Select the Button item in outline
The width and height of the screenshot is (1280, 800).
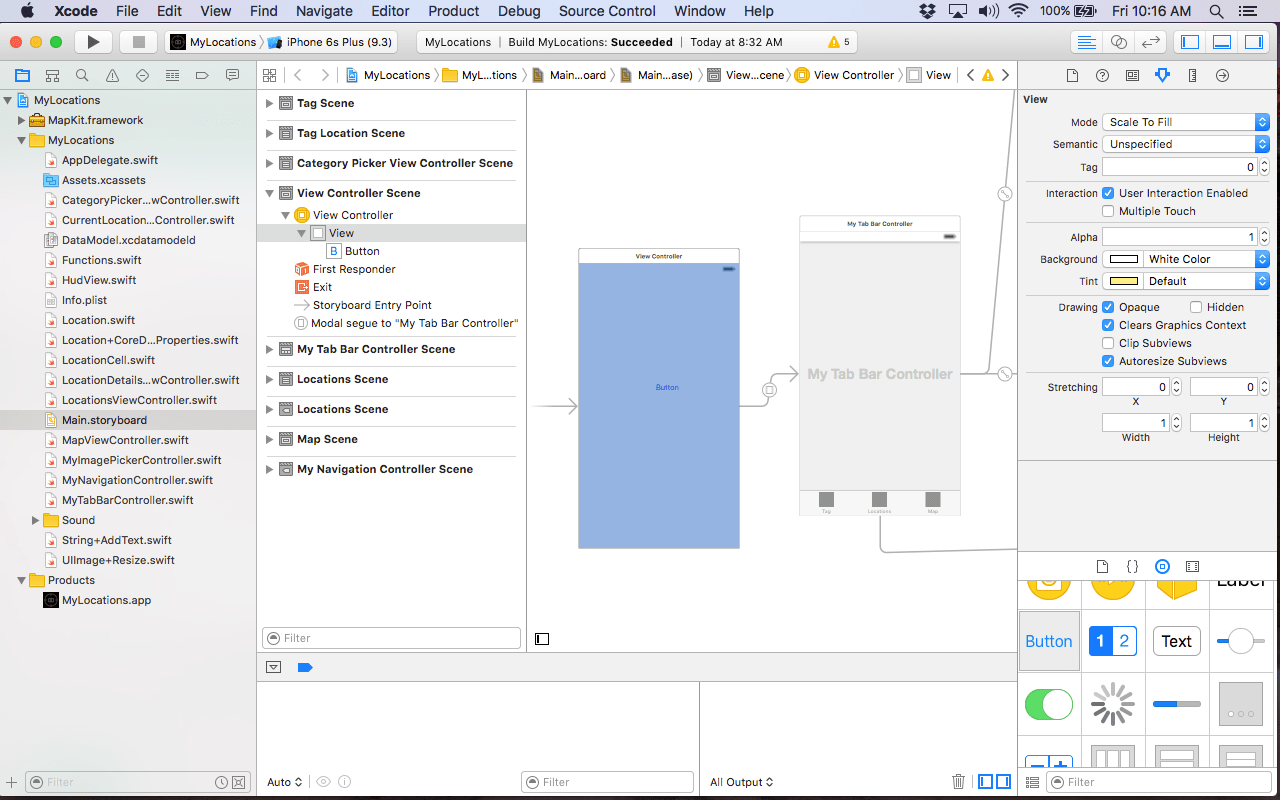(x=362, y=251)
